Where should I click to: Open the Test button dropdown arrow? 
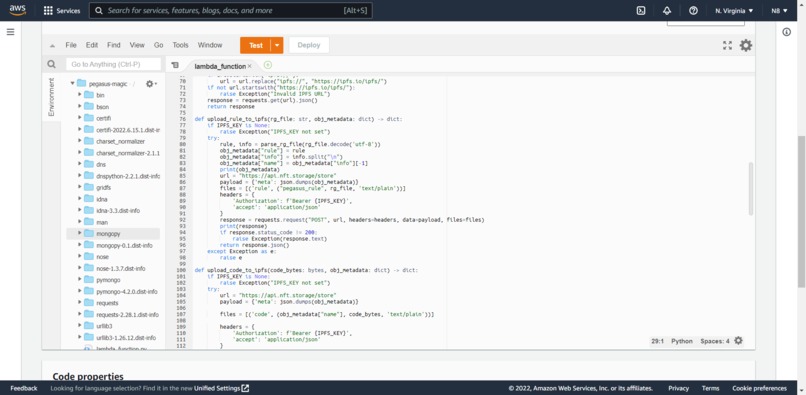277,45
